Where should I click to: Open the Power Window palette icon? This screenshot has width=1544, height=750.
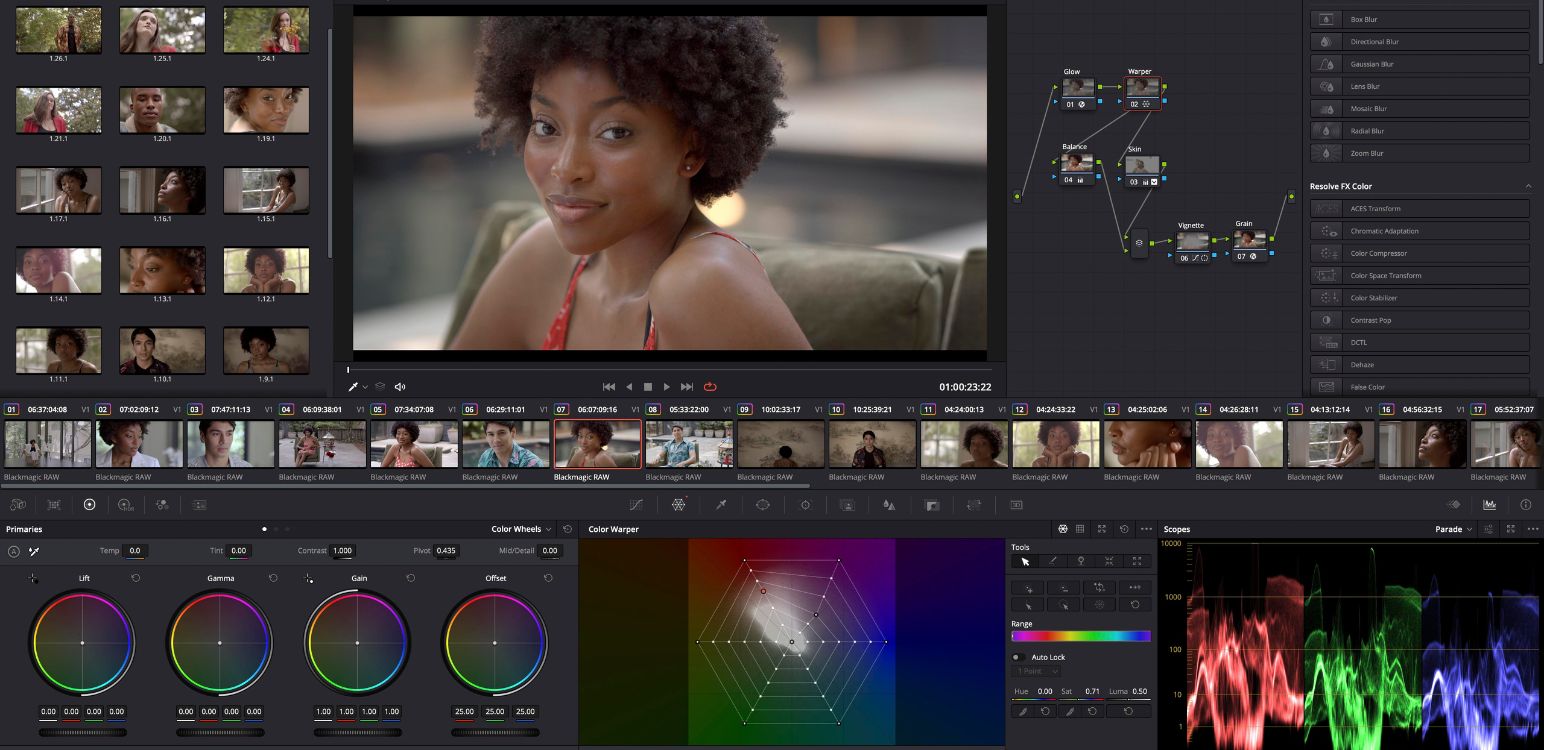click(x=763, y=505)
